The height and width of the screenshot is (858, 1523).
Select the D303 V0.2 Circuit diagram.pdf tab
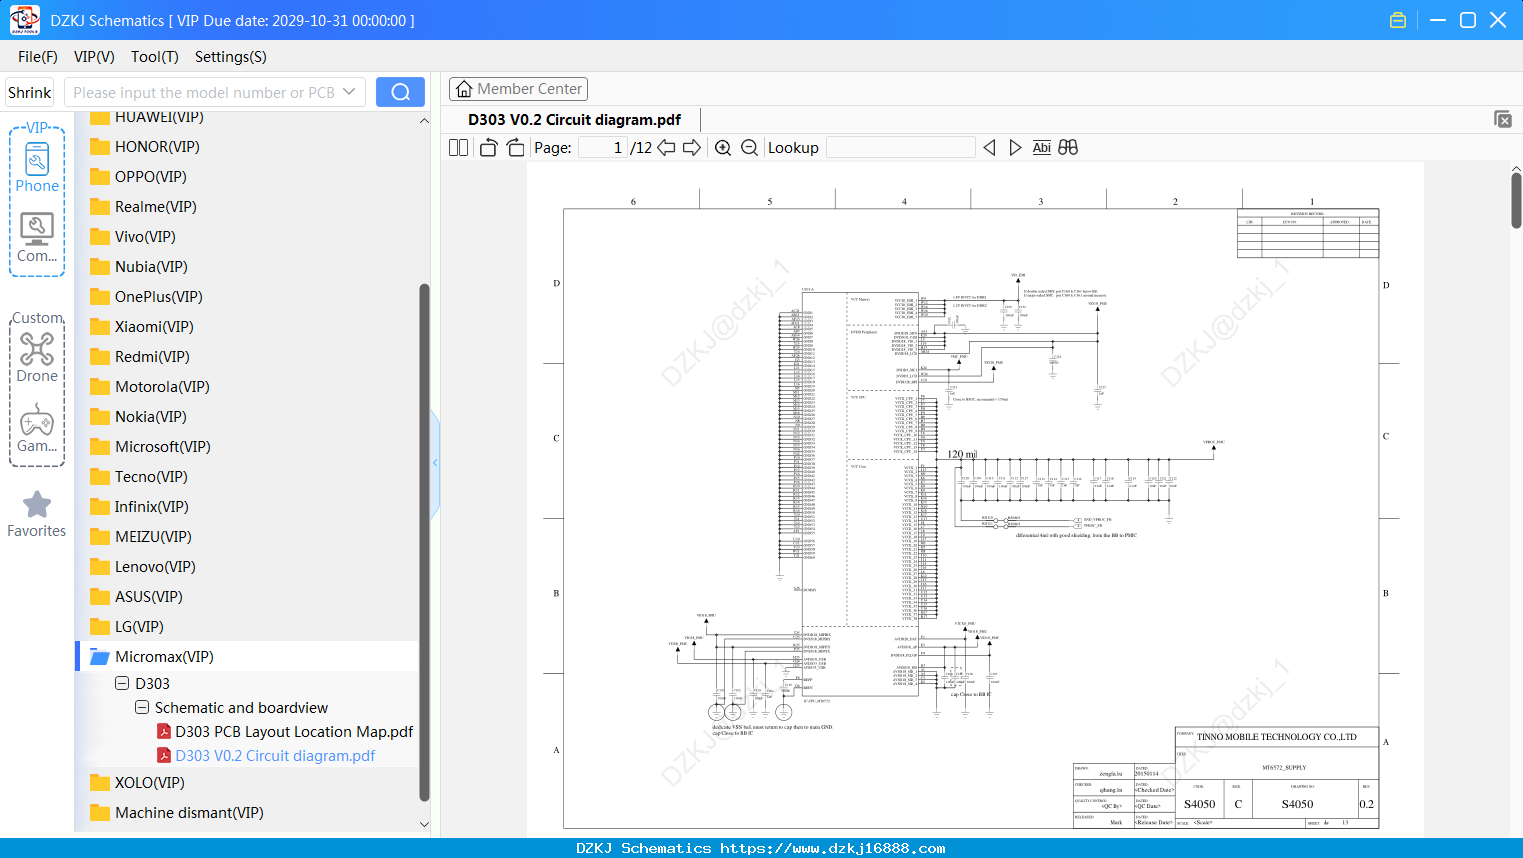[x=574, y=119]
